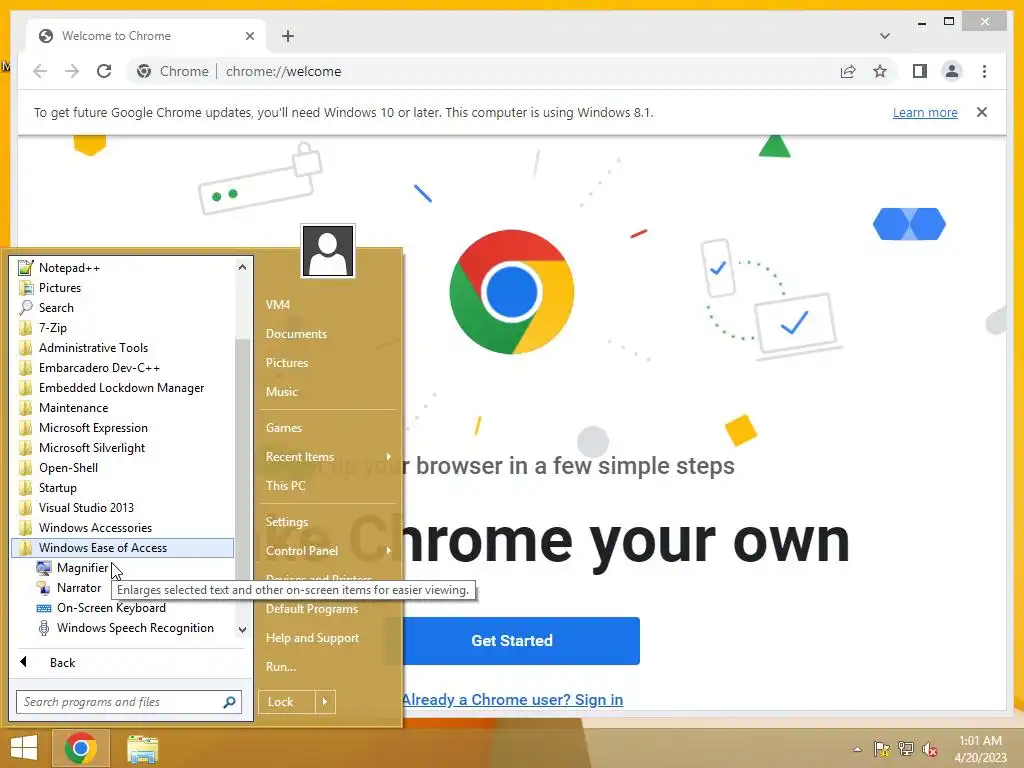Go back in Chrome navigation
The height and width of the screenshot is (768, 1024).
[x=40, y=71]
